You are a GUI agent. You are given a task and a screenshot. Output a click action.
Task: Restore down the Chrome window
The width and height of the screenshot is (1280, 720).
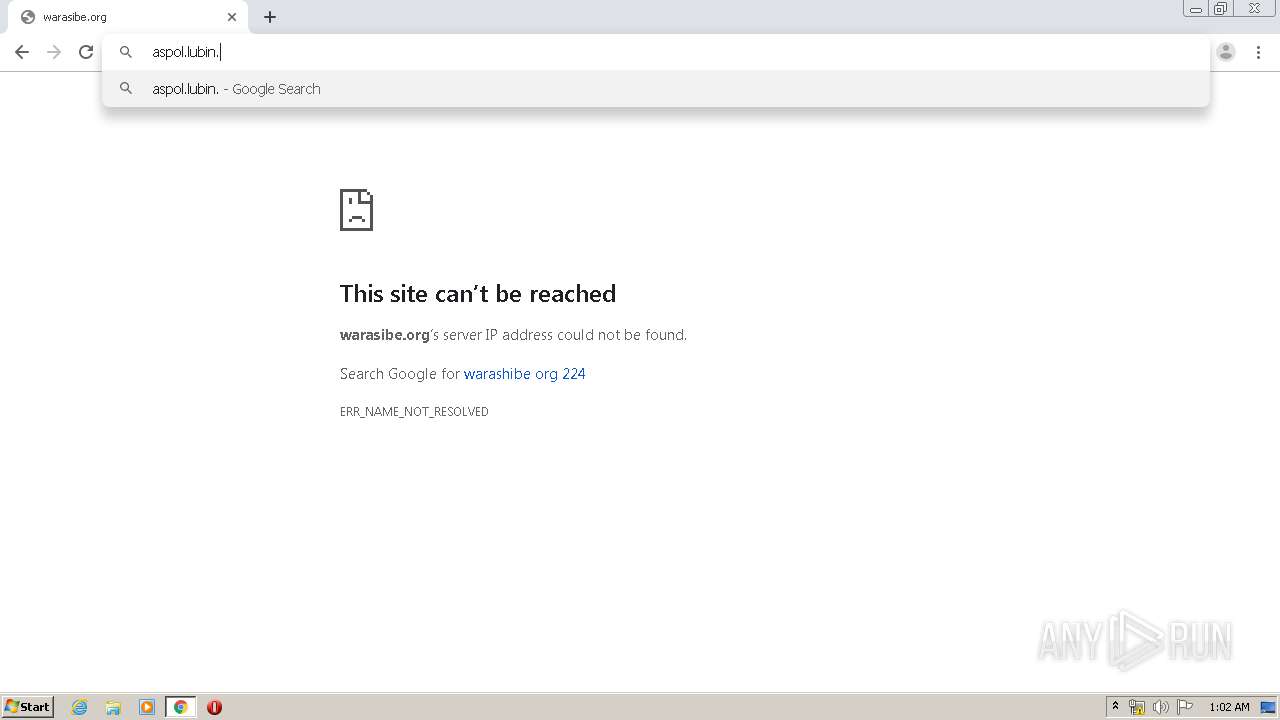(1221, 9)
